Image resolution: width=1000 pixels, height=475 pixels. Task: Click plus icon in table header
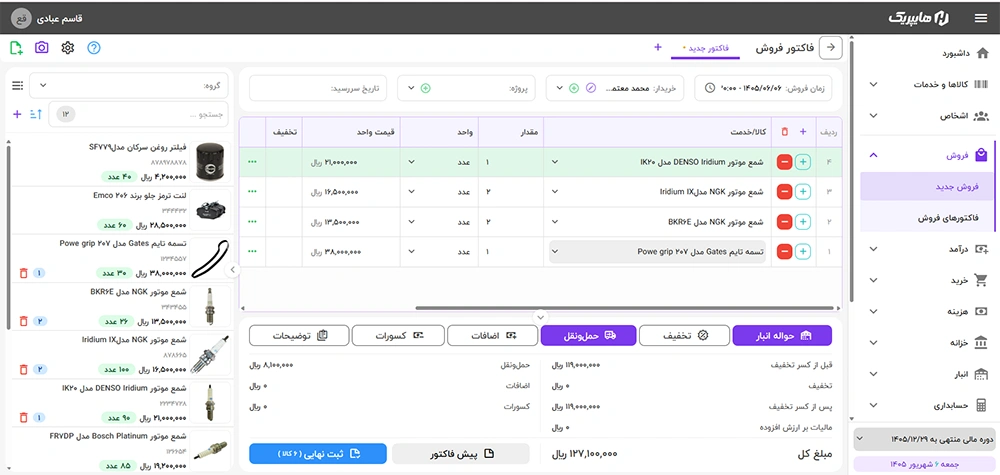point(803,131)
